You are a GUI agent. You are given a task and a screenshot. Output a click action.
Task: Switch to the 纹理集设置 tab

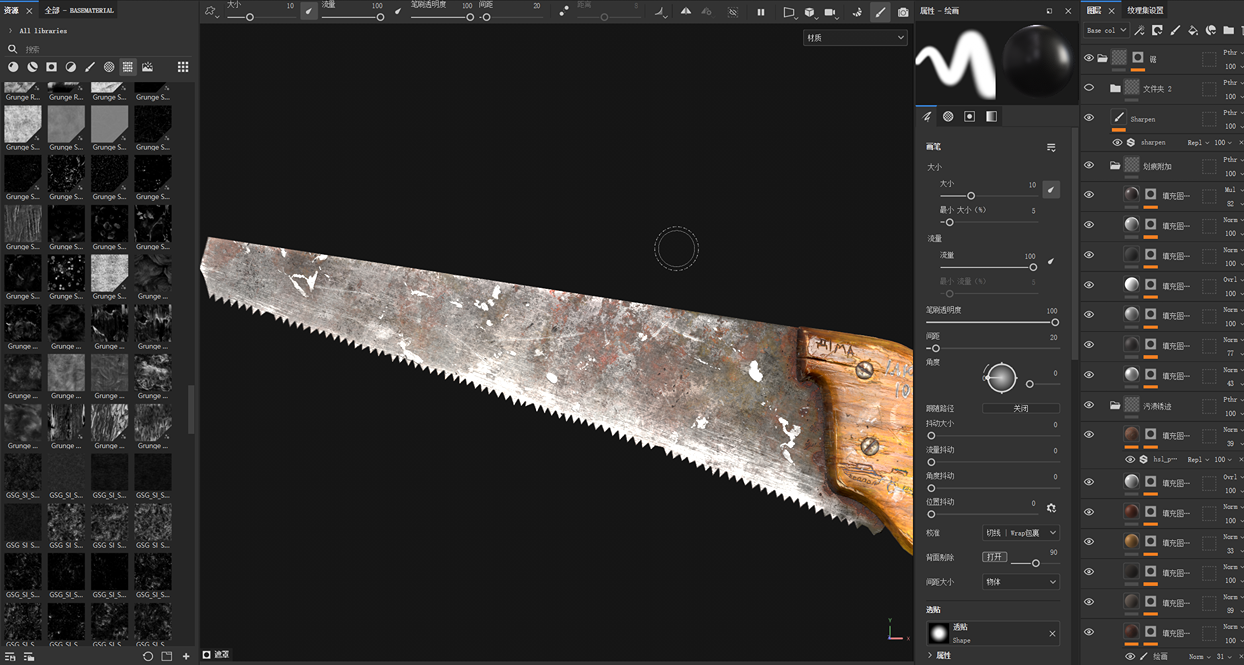[1145, 10]
